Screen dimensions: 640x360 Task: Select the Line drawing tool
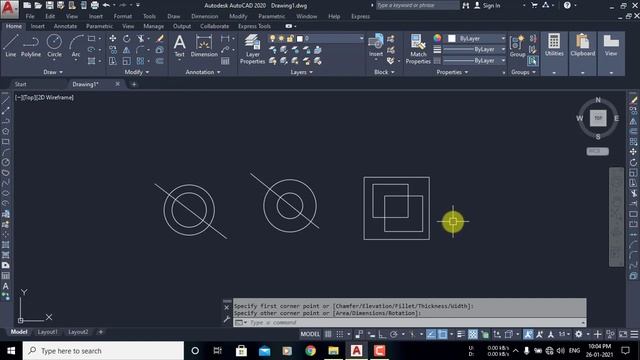click(x=11, y=46)
